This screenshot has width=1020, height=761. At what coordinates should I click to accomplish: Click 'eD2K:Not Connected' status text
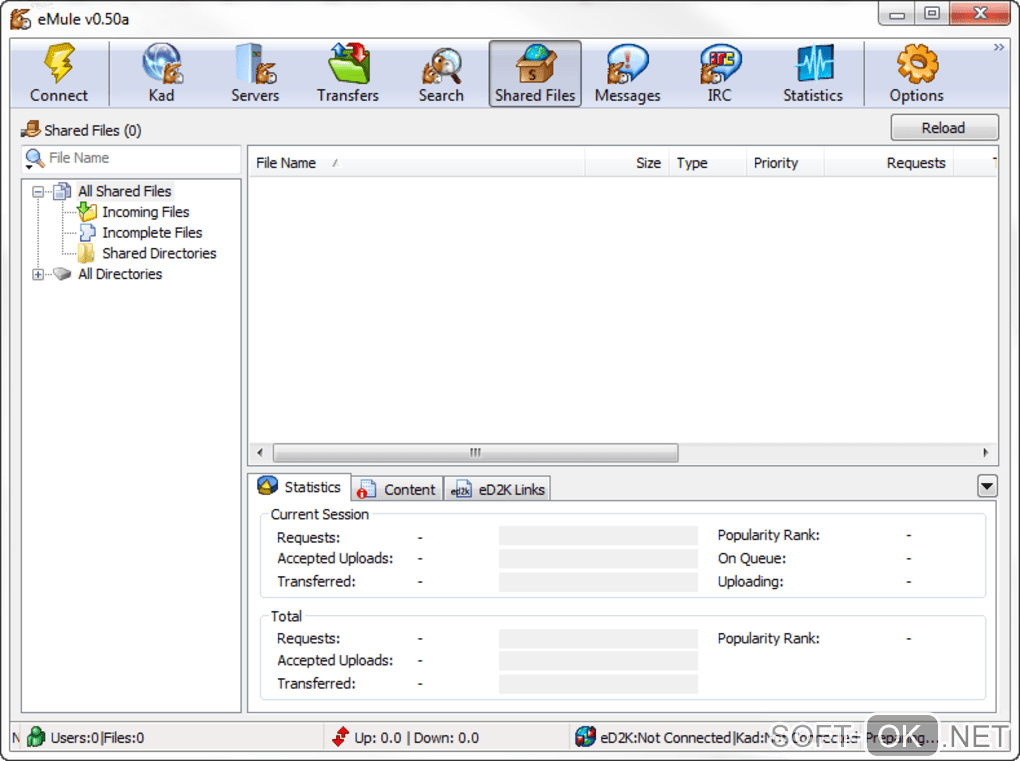665,738
